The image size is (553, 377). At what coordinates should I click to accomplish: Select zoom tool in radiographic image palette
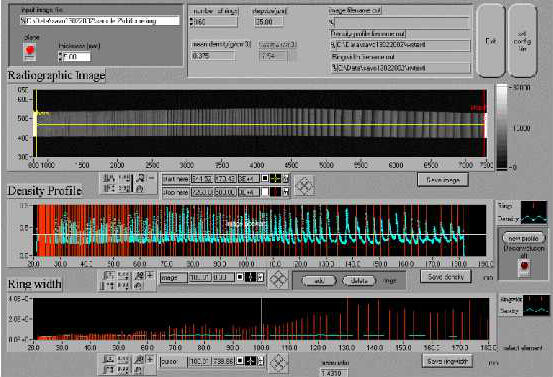140,178
